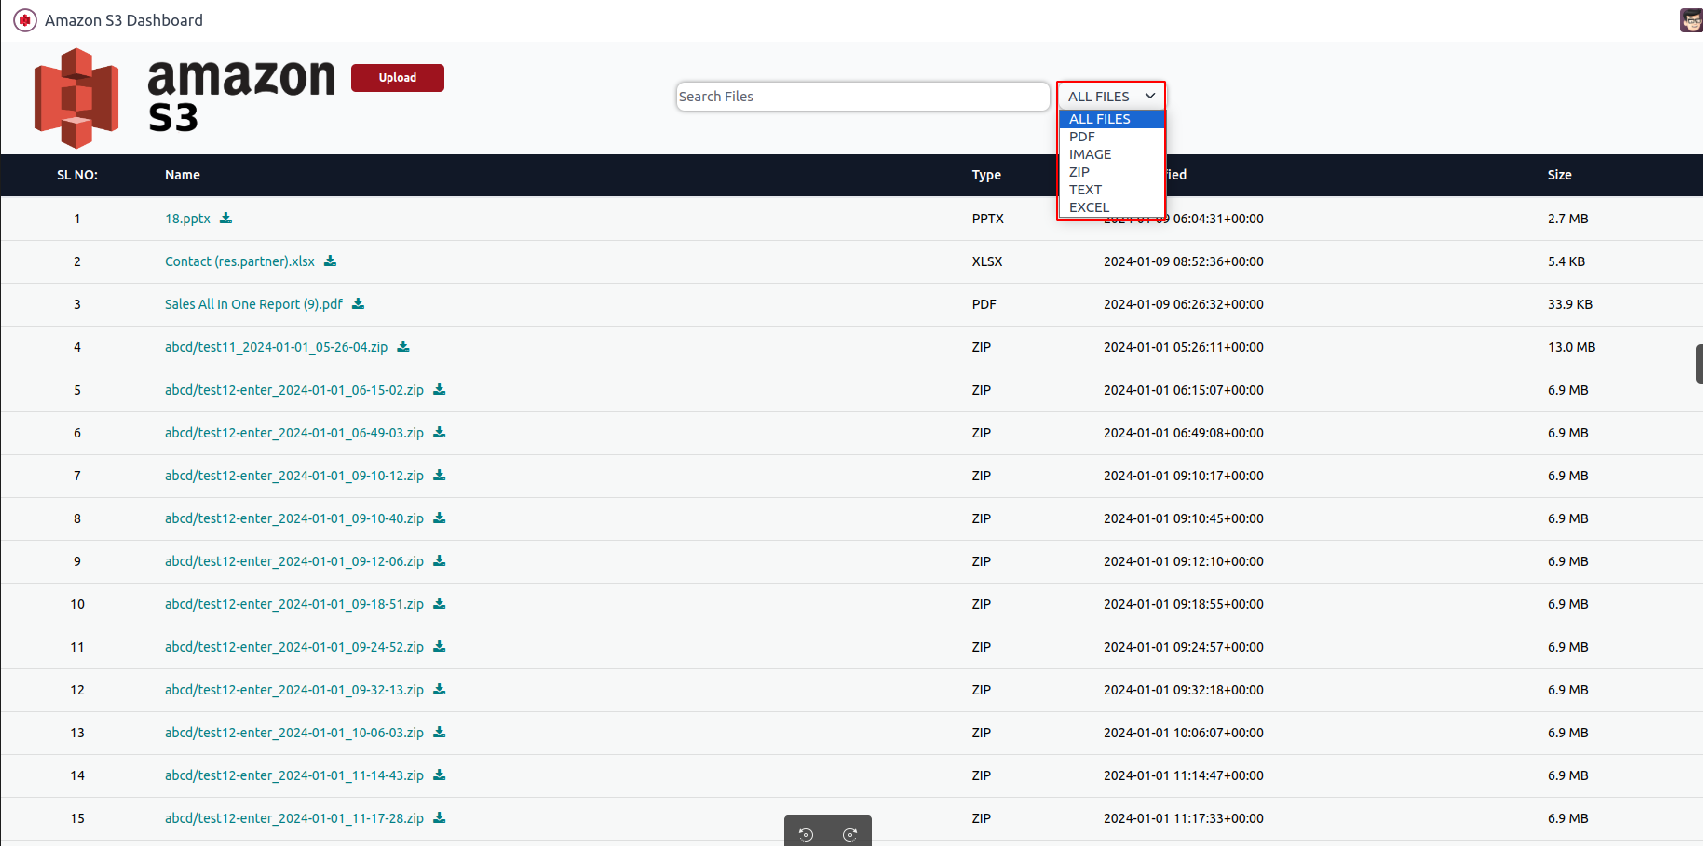Open abcd/test12-enter_2024-01-01_06-15-02.zip link
The height and width of the screenshot is (846, 1703).
pos(294,390)
